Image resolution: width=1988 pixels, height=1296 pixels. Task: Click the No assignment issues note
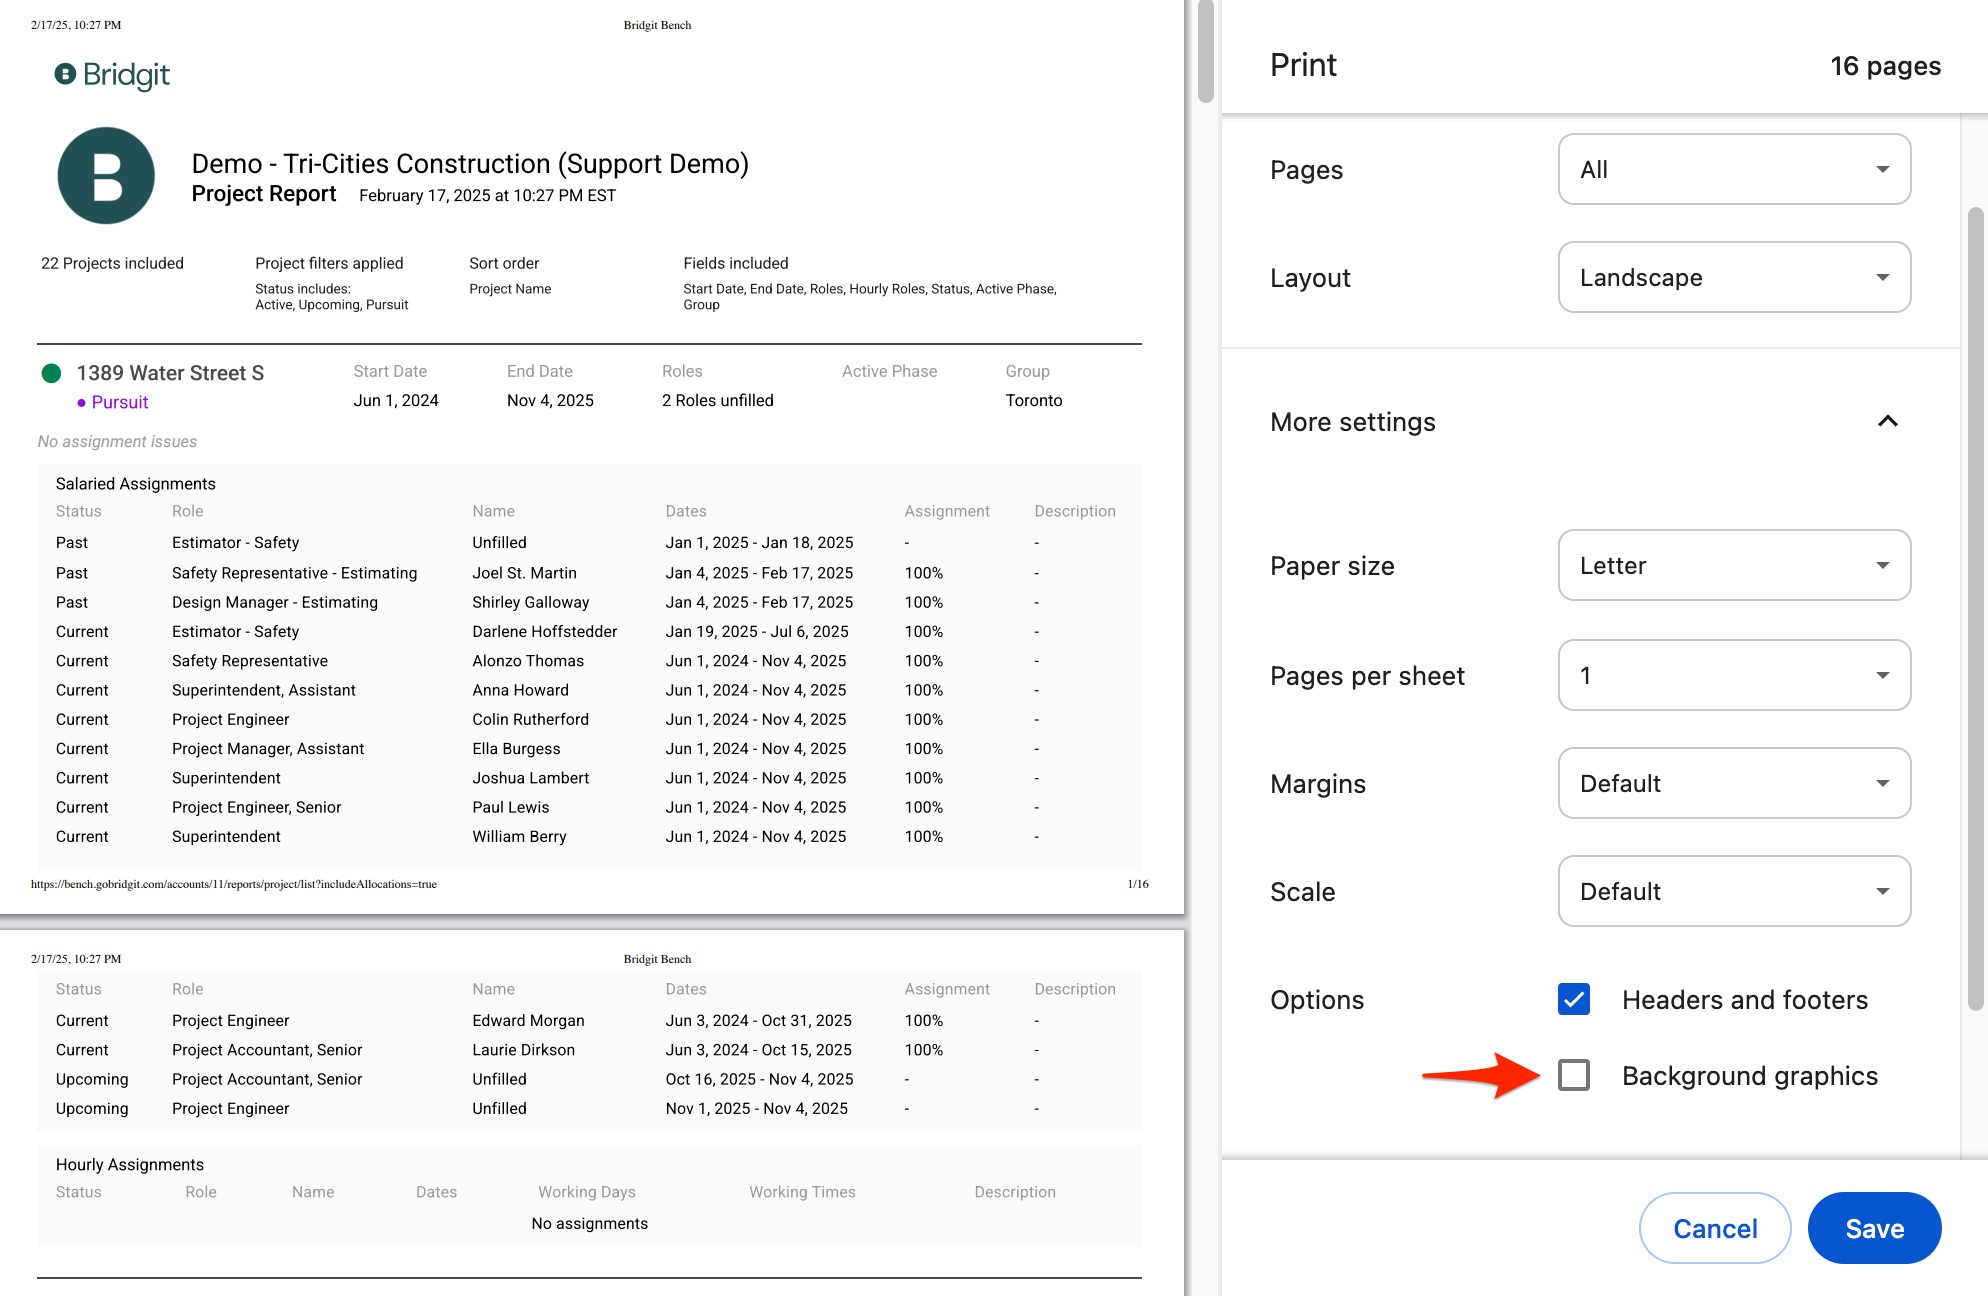pyautogui.click(x=117, y=441)
